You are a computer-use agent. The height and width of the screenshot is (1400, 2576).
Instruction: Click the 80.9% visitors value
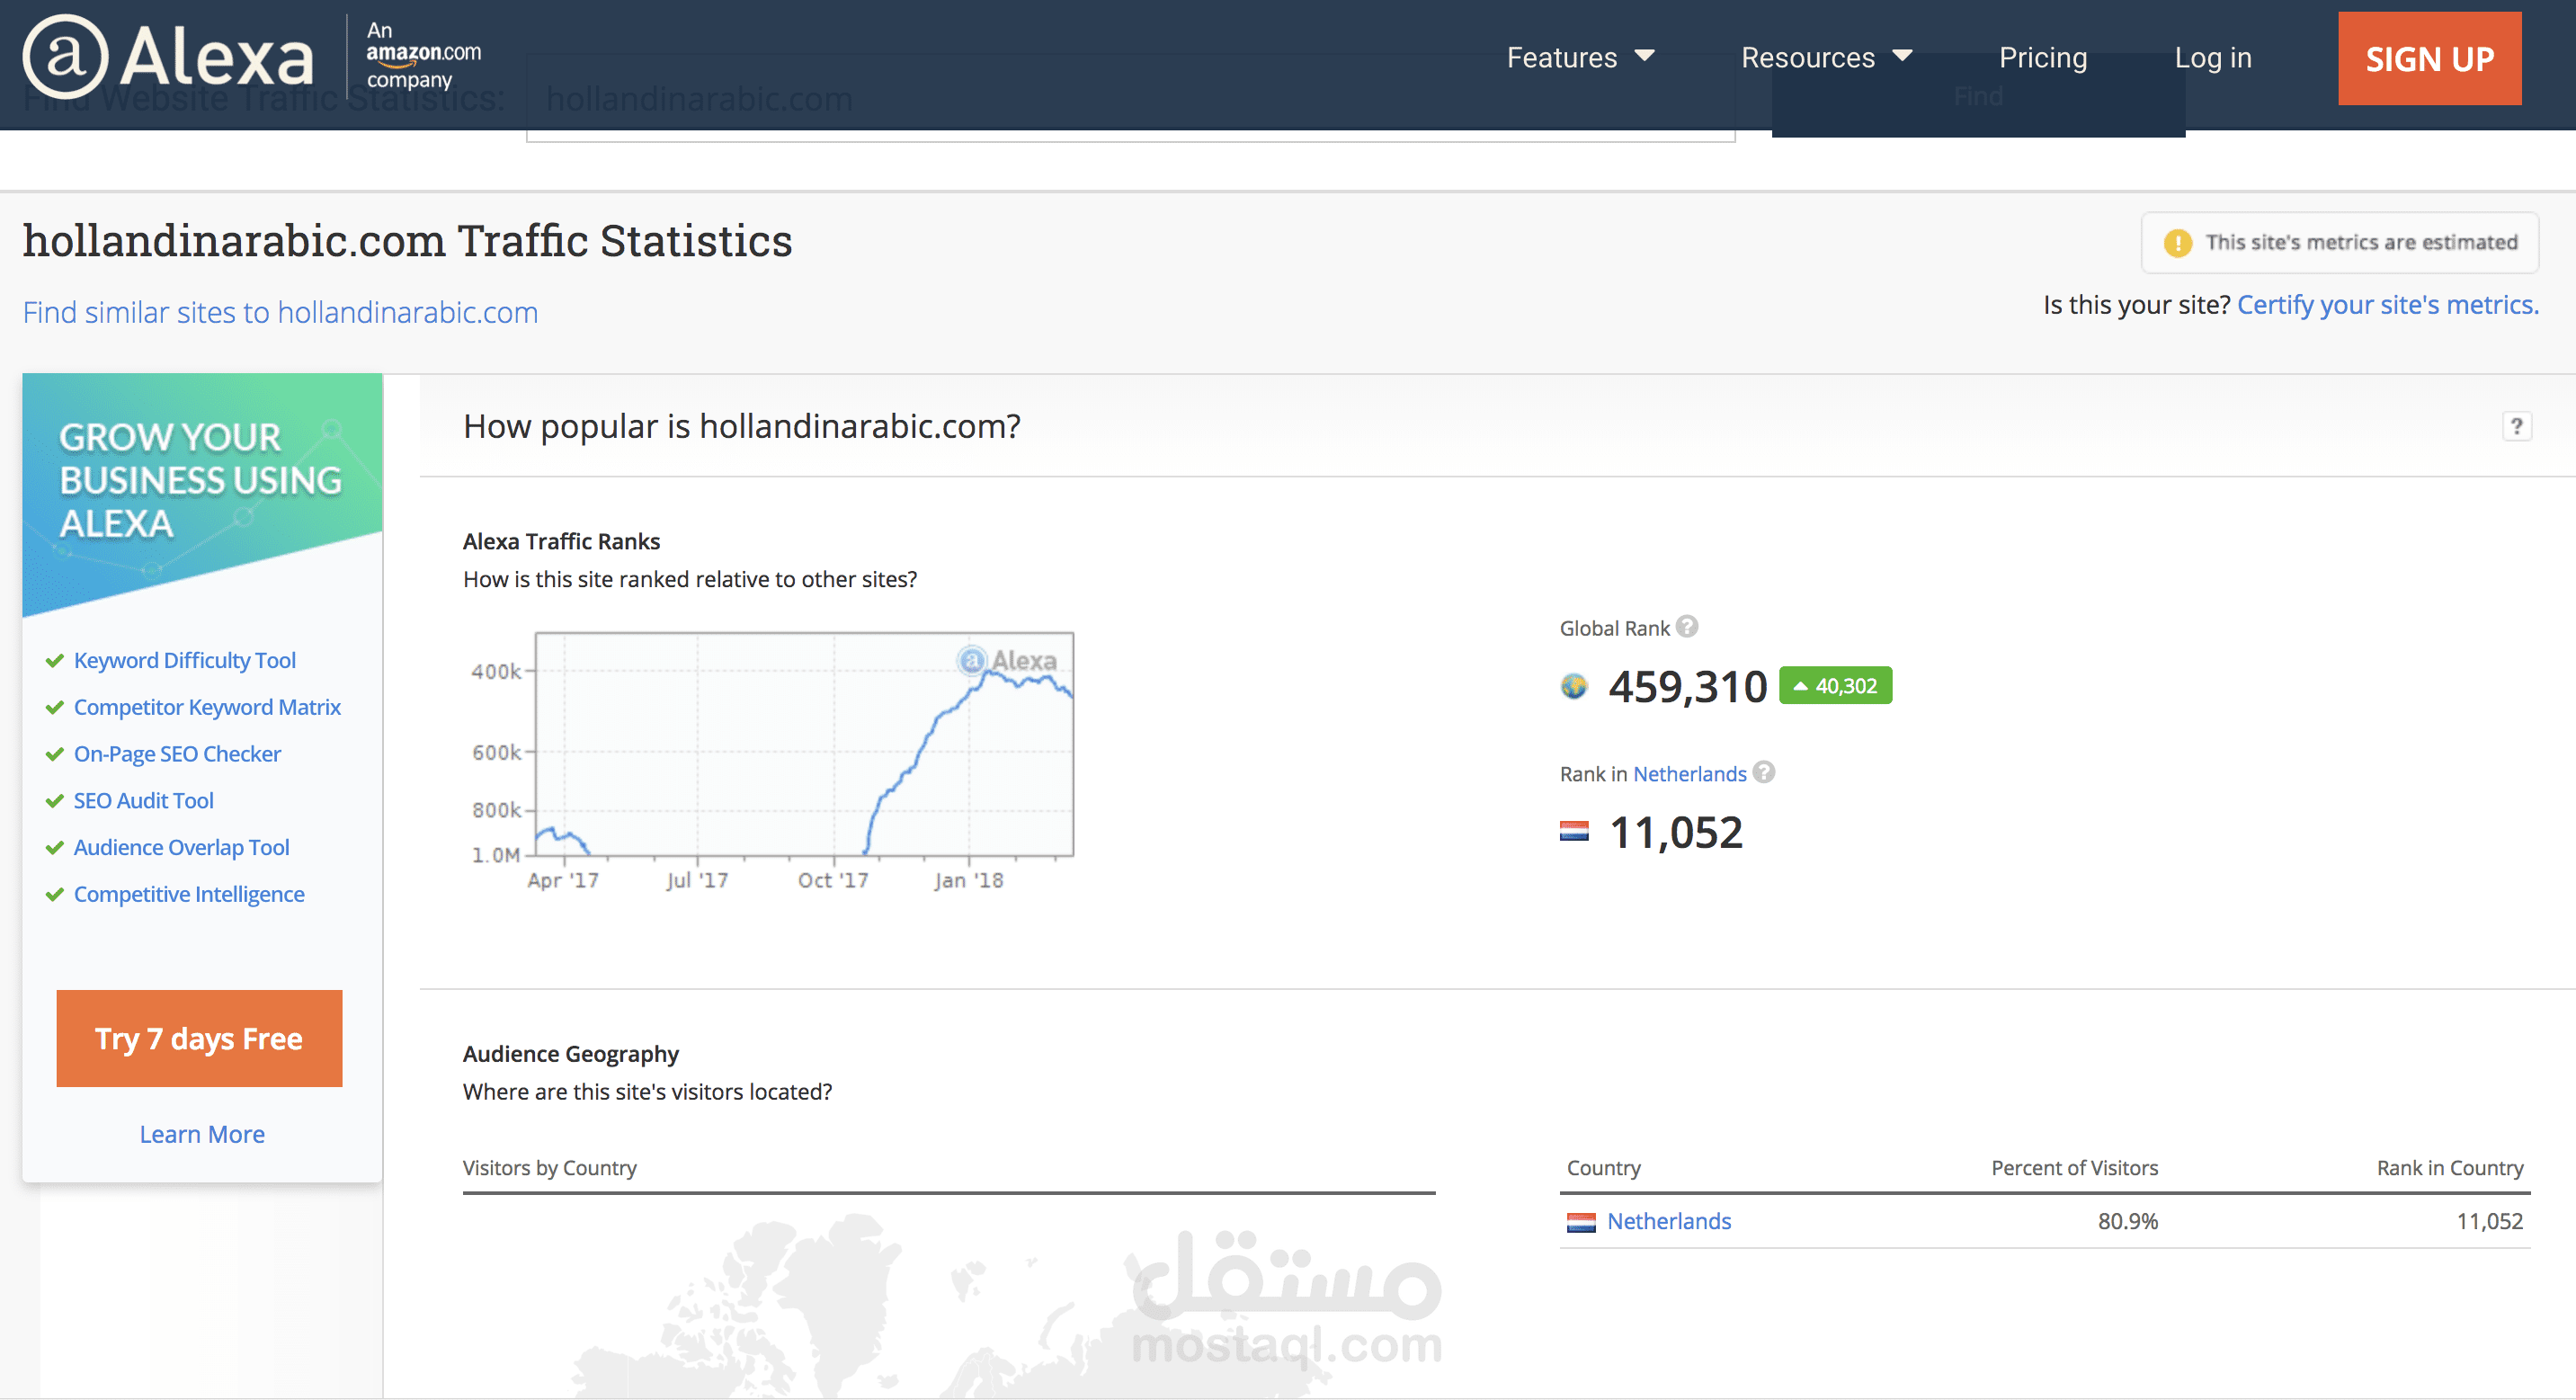[2127, 1221]
